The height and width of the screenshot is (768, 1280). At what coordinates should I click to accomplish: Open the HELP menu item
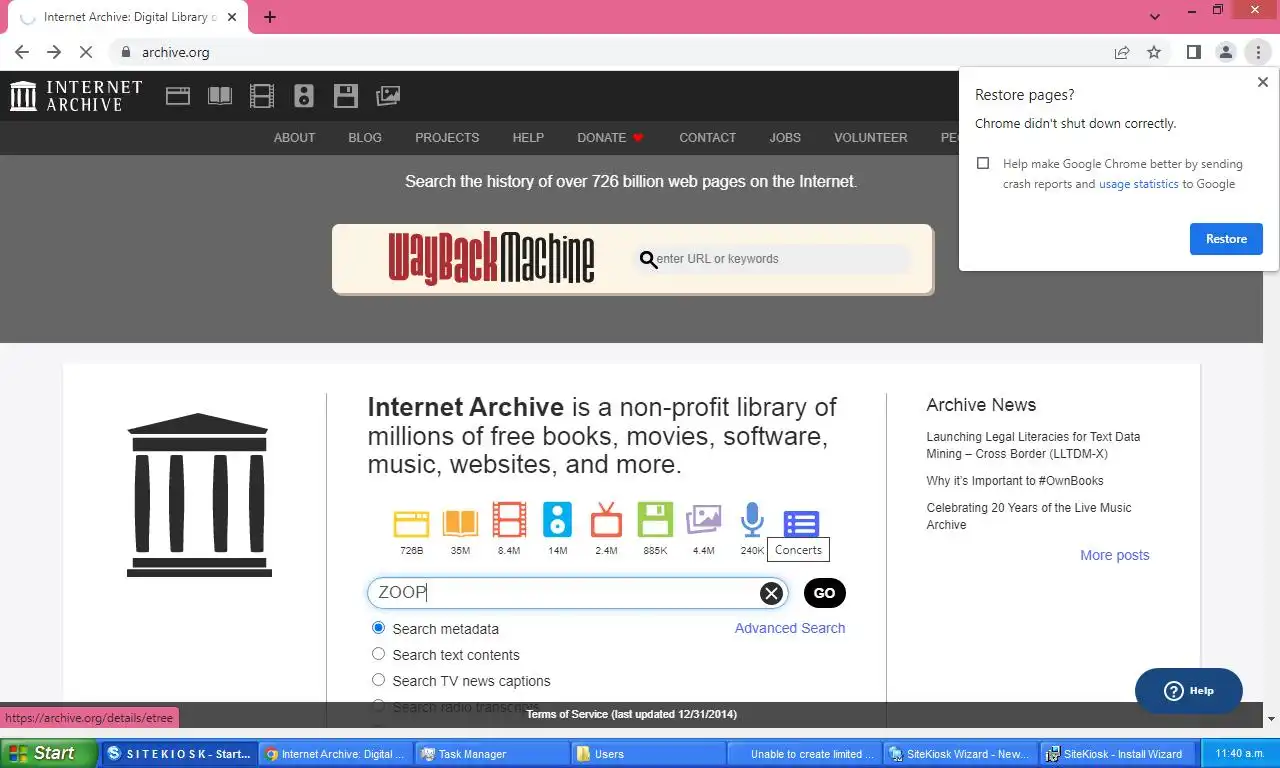tap(528, 138)
